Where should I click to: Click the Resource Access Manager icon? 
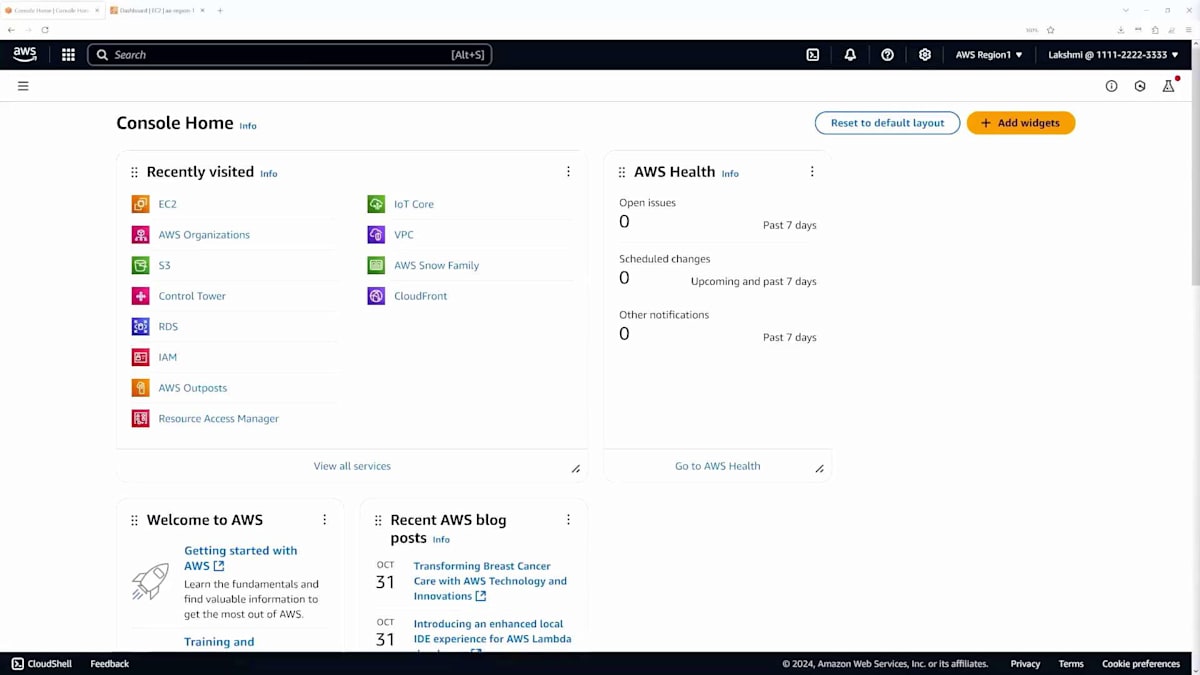click(x=140, y=419)
